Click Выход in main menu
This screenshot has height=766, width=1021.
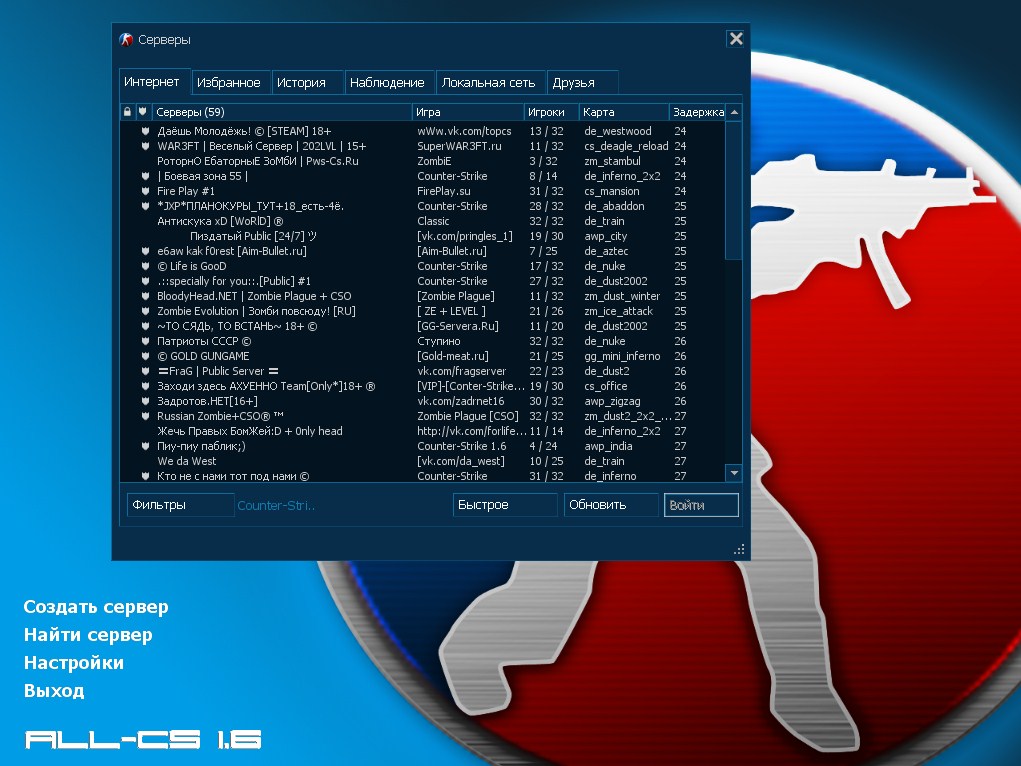(x=54, y=690)
